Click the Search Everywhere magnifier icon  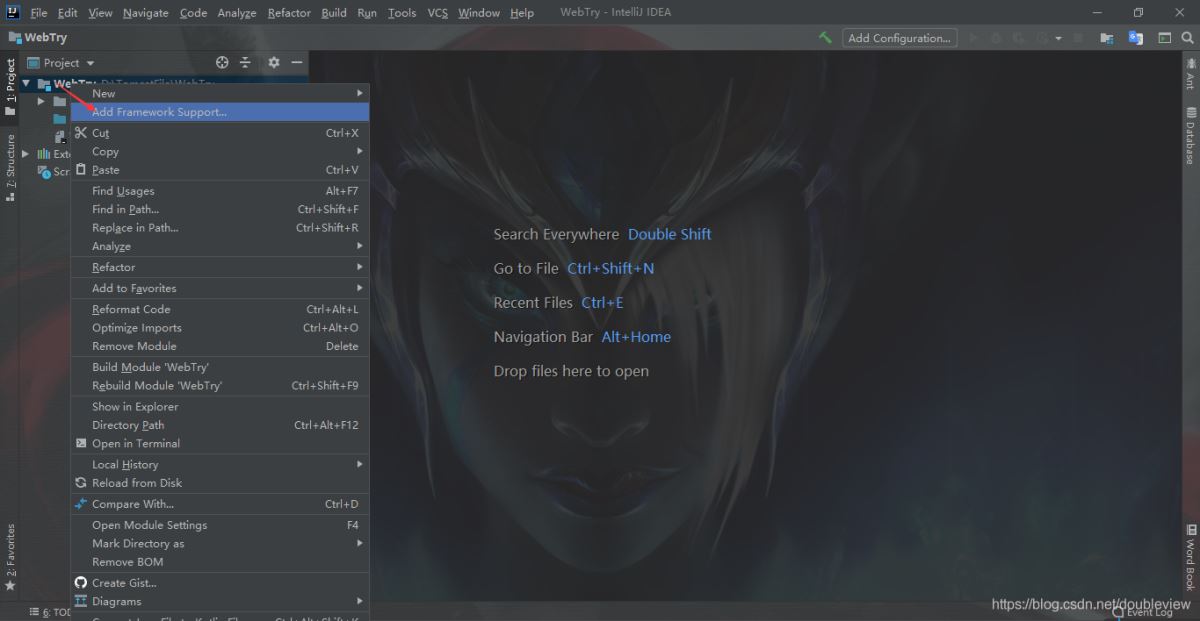[x=1187, y=38]
